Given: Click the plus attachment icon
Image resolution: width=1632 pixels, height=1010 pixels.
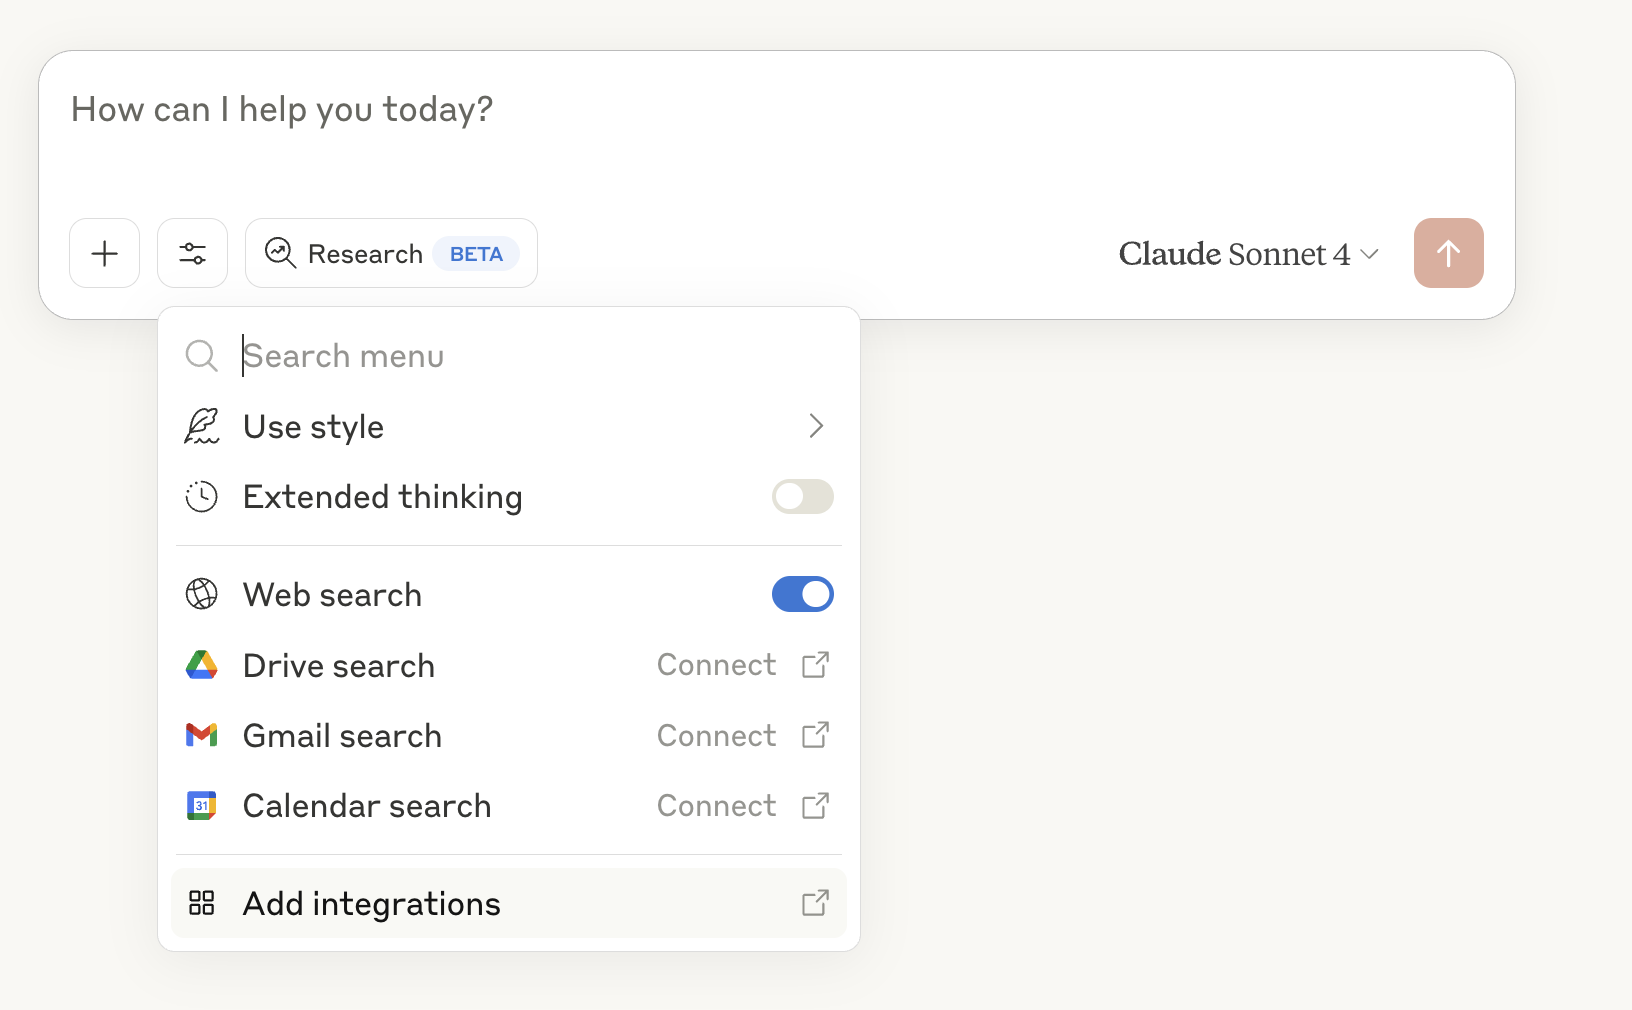Looking at the screenshot, I should pyautogui.click(x=105, y=254).
